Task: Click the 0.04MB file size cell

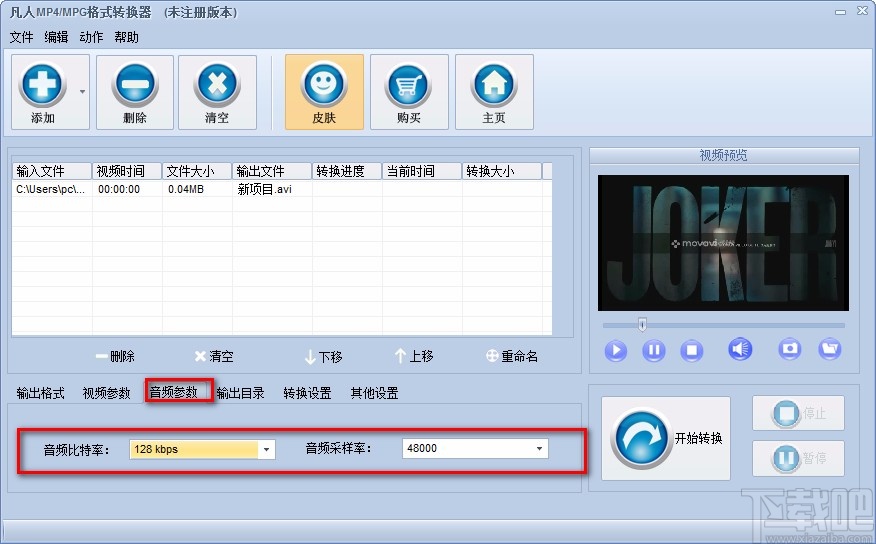Action: click(x=186, y=189)
